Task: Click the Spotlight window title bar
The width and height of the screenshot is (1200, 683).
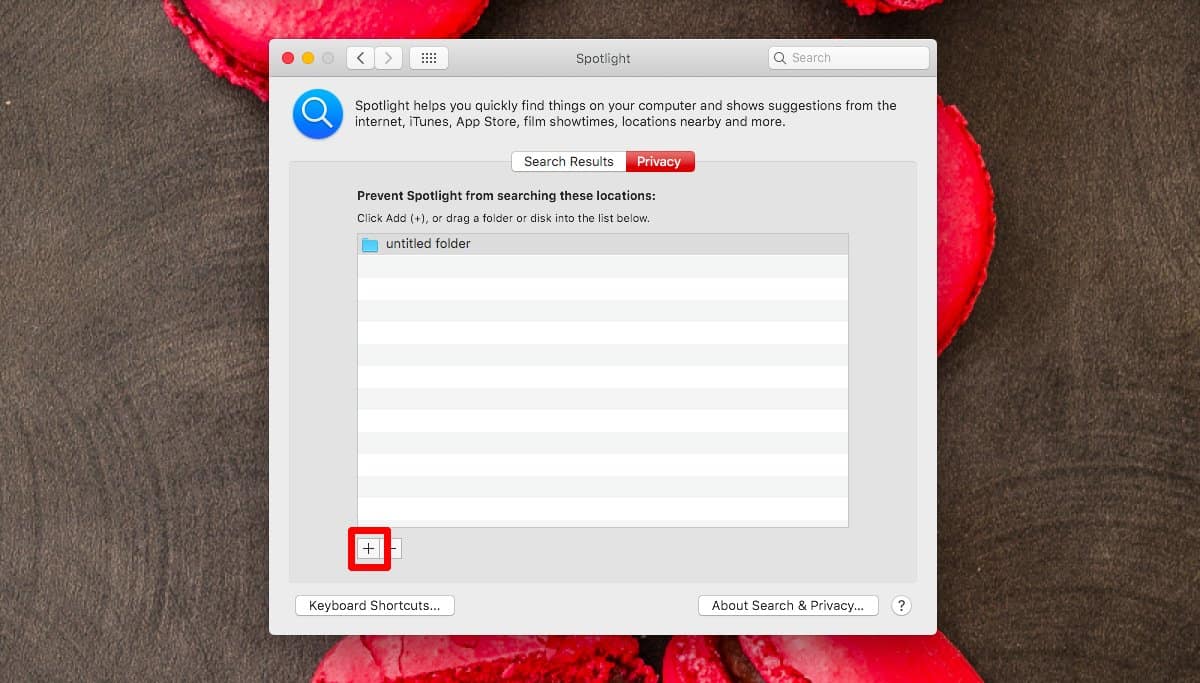Action: [x=602, y=58]
